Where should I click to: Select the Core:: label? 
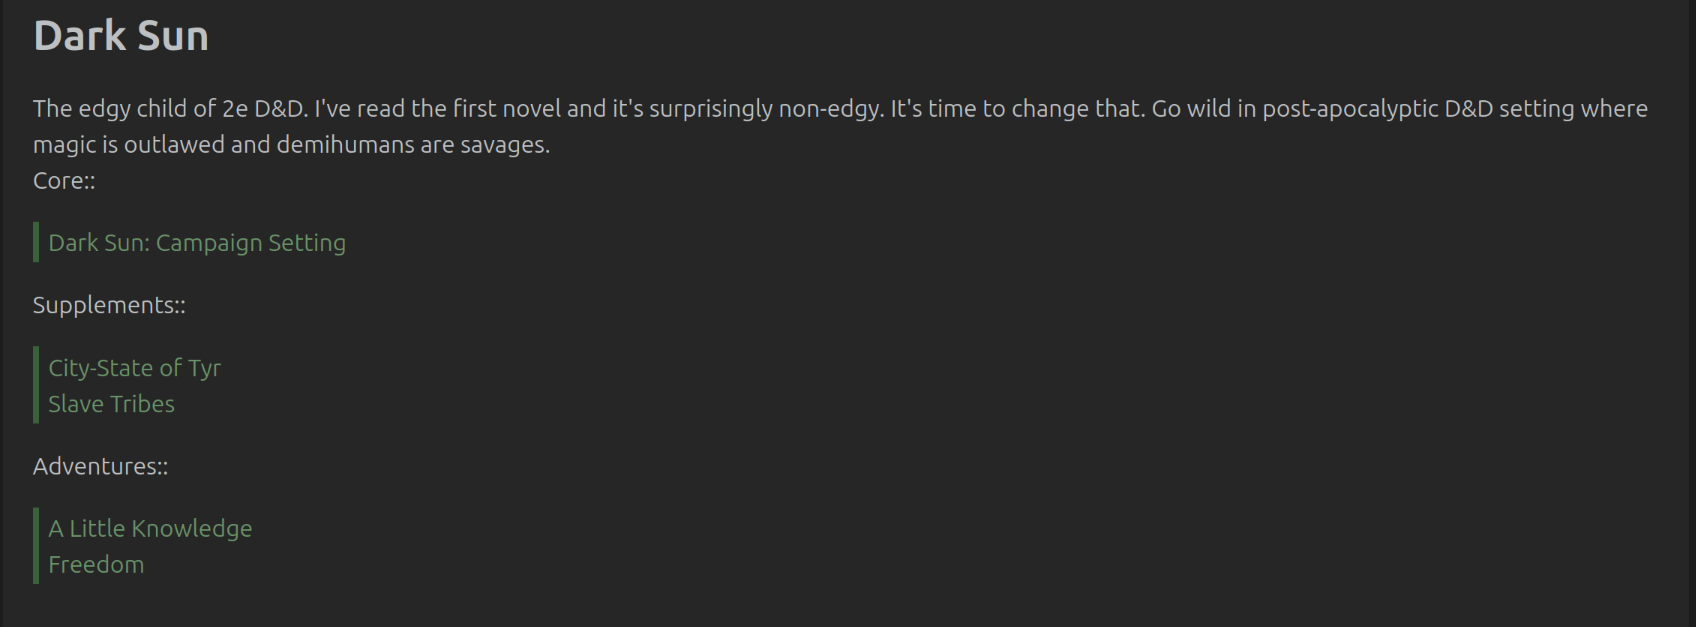pos(64,181)
